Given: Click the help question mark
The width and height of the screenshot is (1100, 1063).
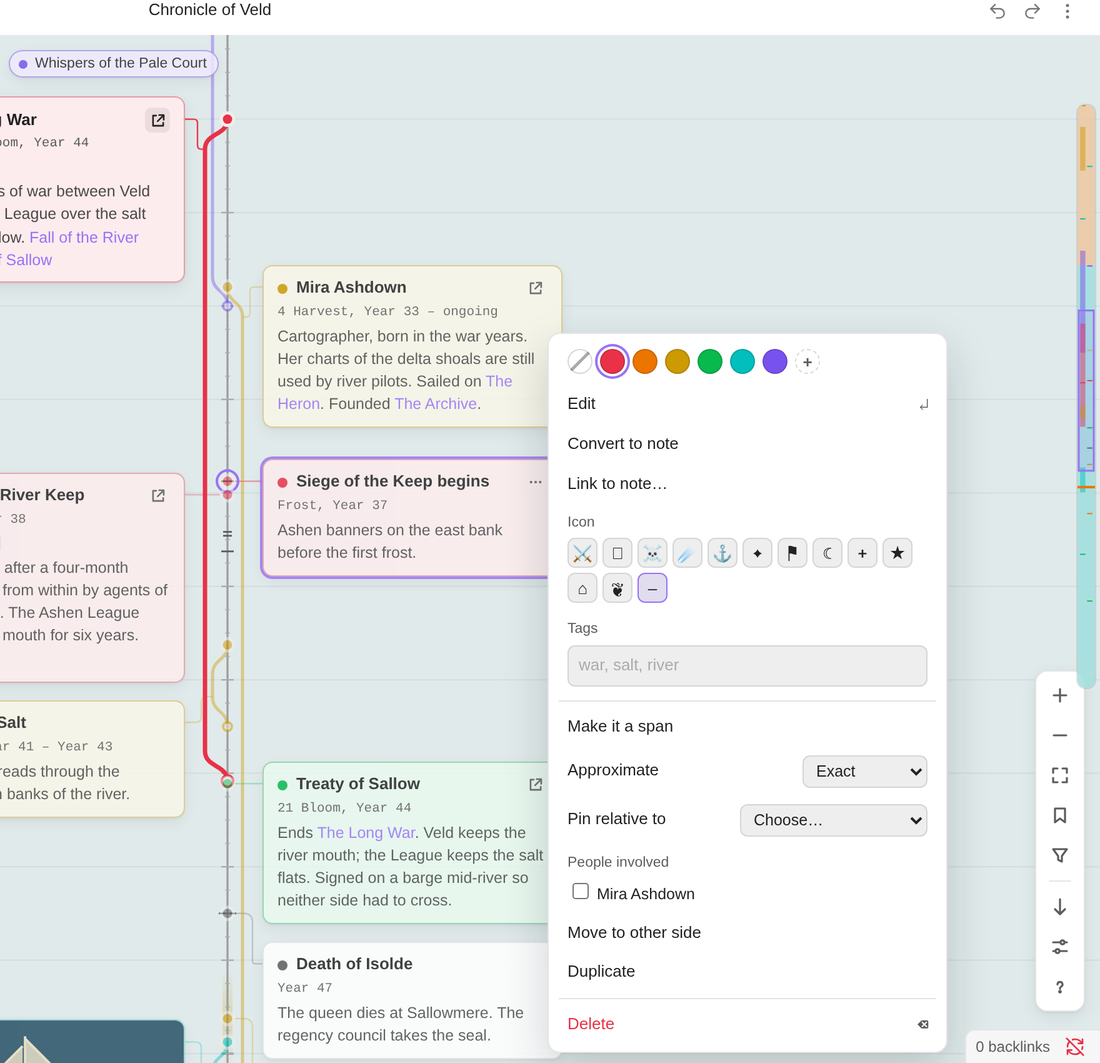Looking at the screenshot, I should coord(1060,987).
